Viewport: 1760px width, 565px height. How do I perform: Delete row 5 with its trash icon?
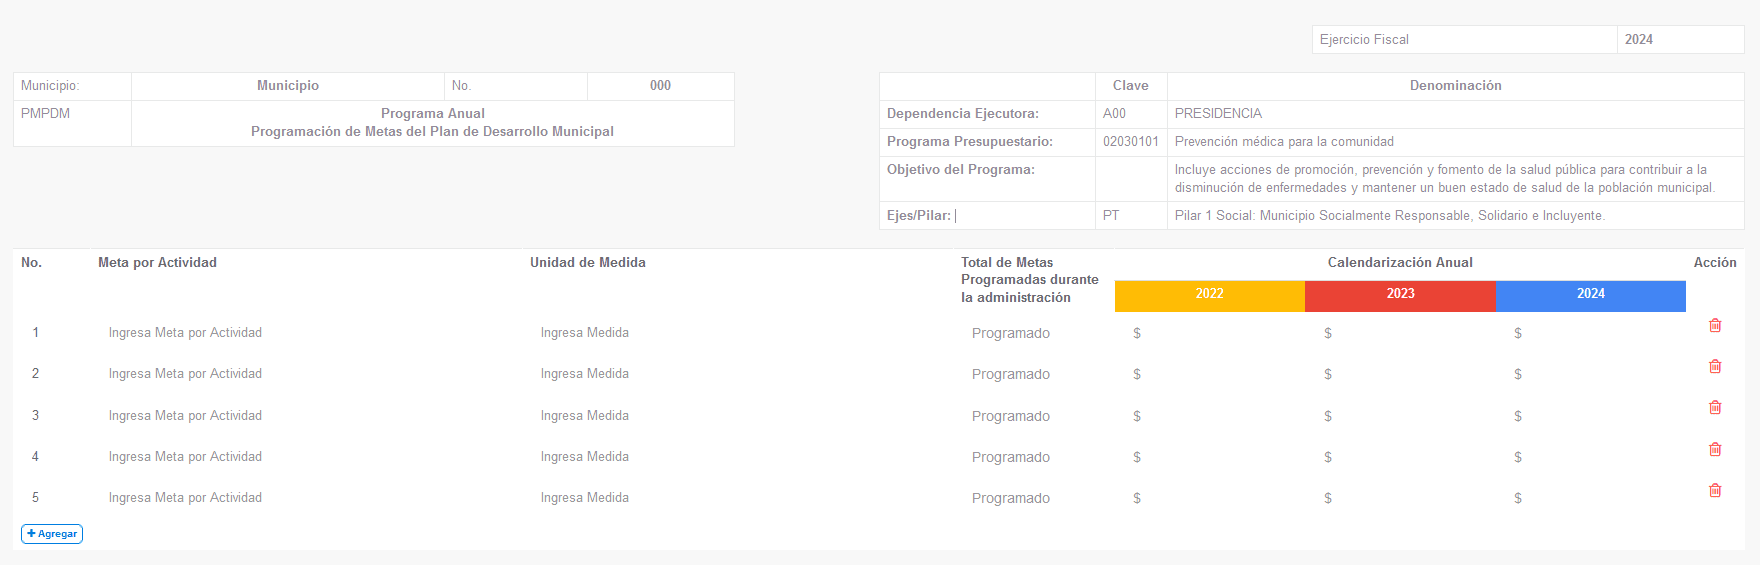coord(1715,490)
